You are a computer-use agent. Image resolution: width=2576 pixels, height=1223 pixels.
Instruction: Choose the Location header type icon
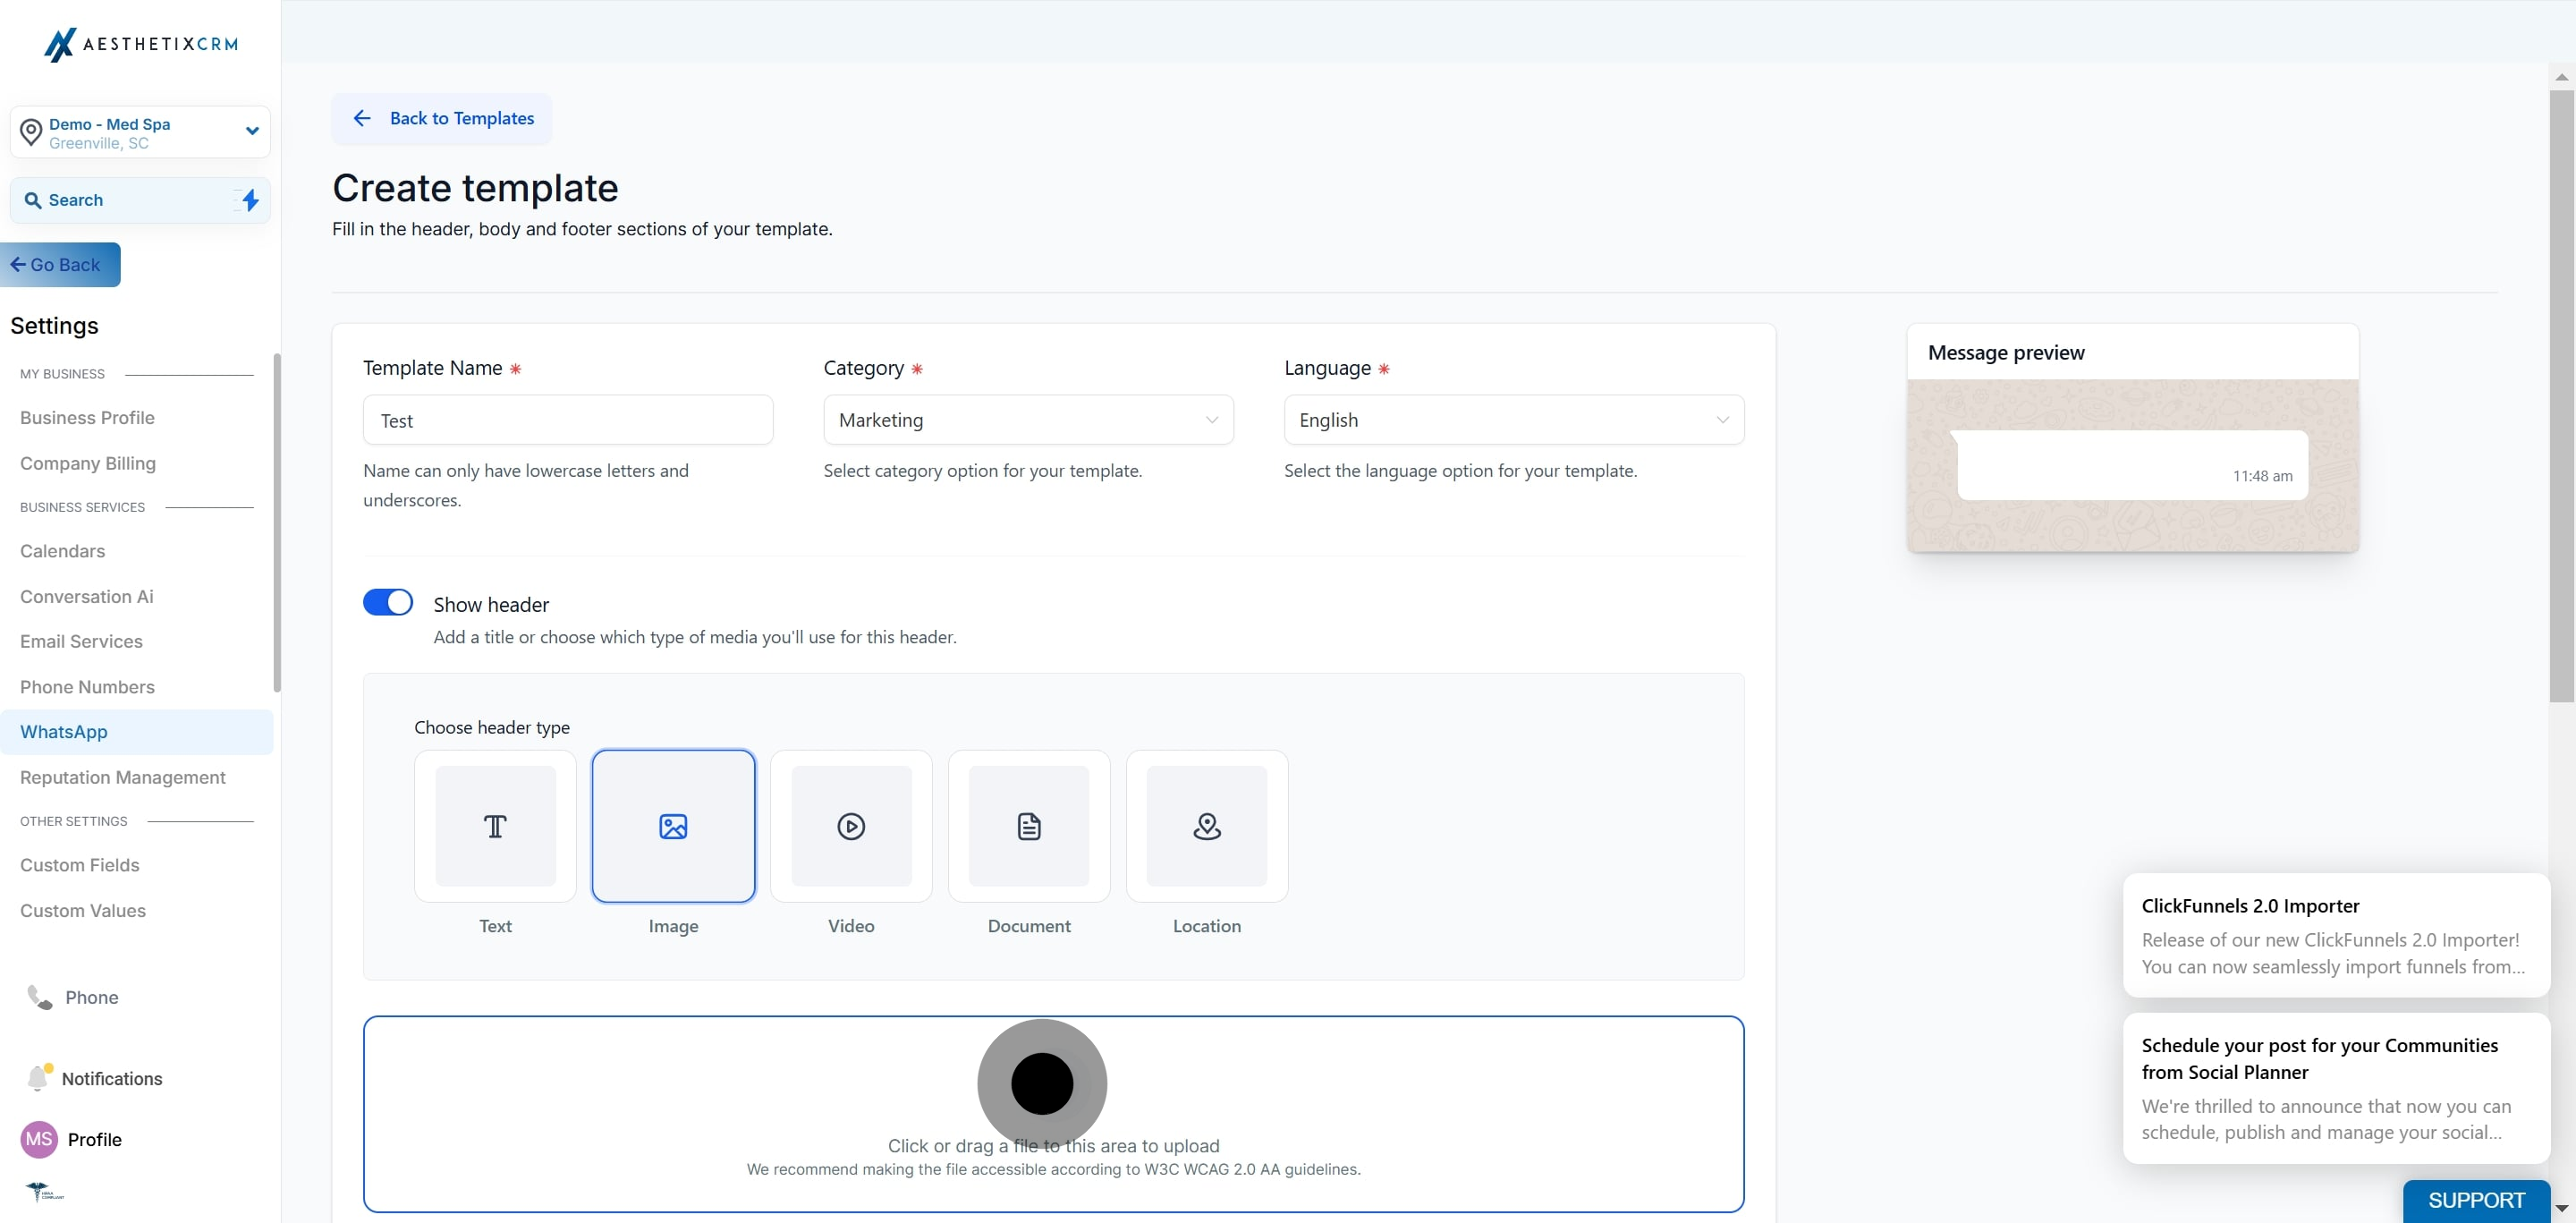tap(1207, 826)
